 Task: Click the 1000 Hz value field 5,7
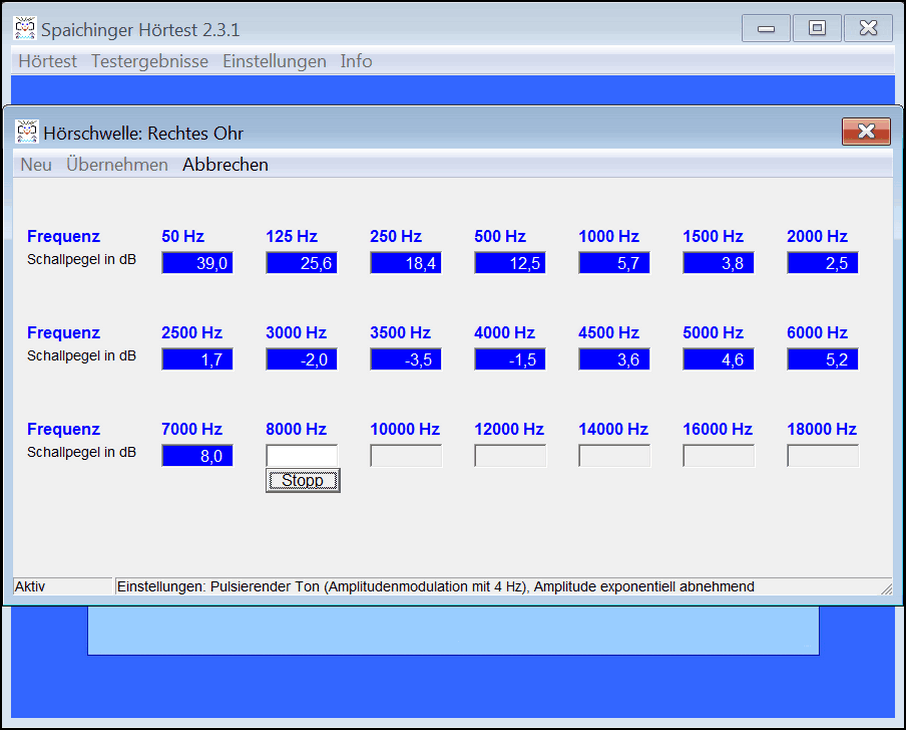[x=614, y=263]
